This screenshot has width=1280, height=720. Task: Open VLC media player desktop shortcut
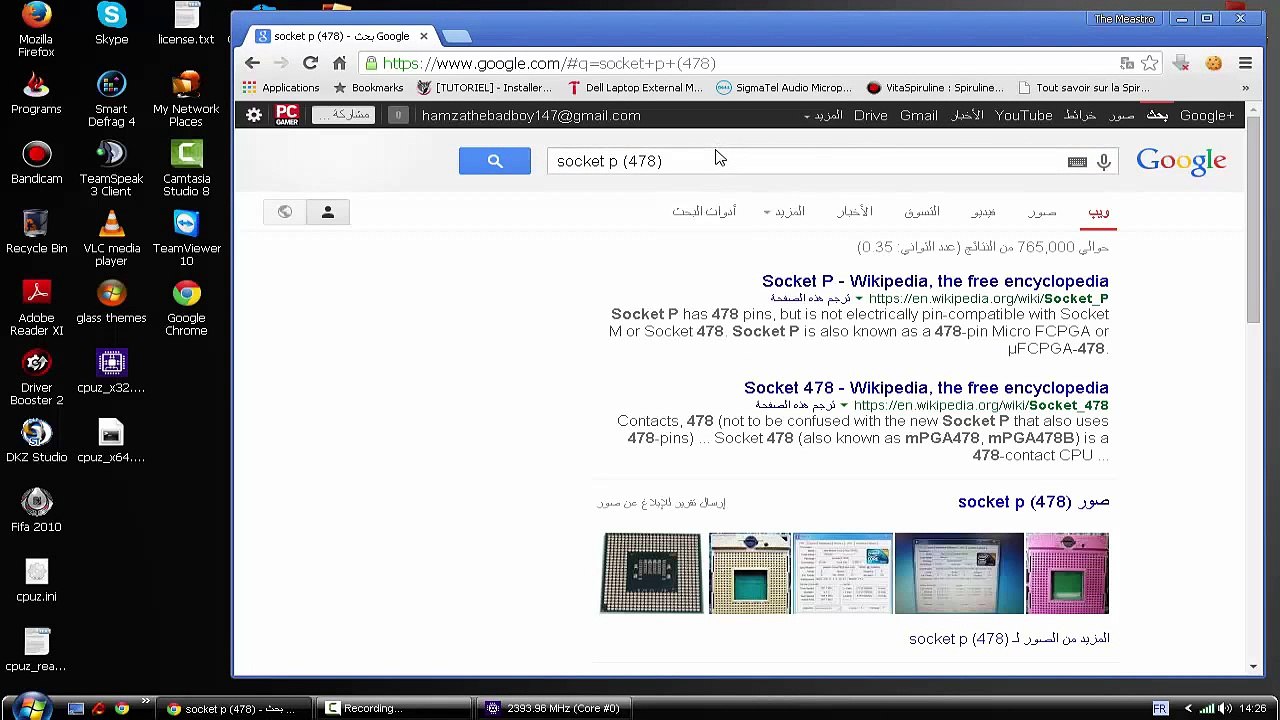[x=111, y=239]
